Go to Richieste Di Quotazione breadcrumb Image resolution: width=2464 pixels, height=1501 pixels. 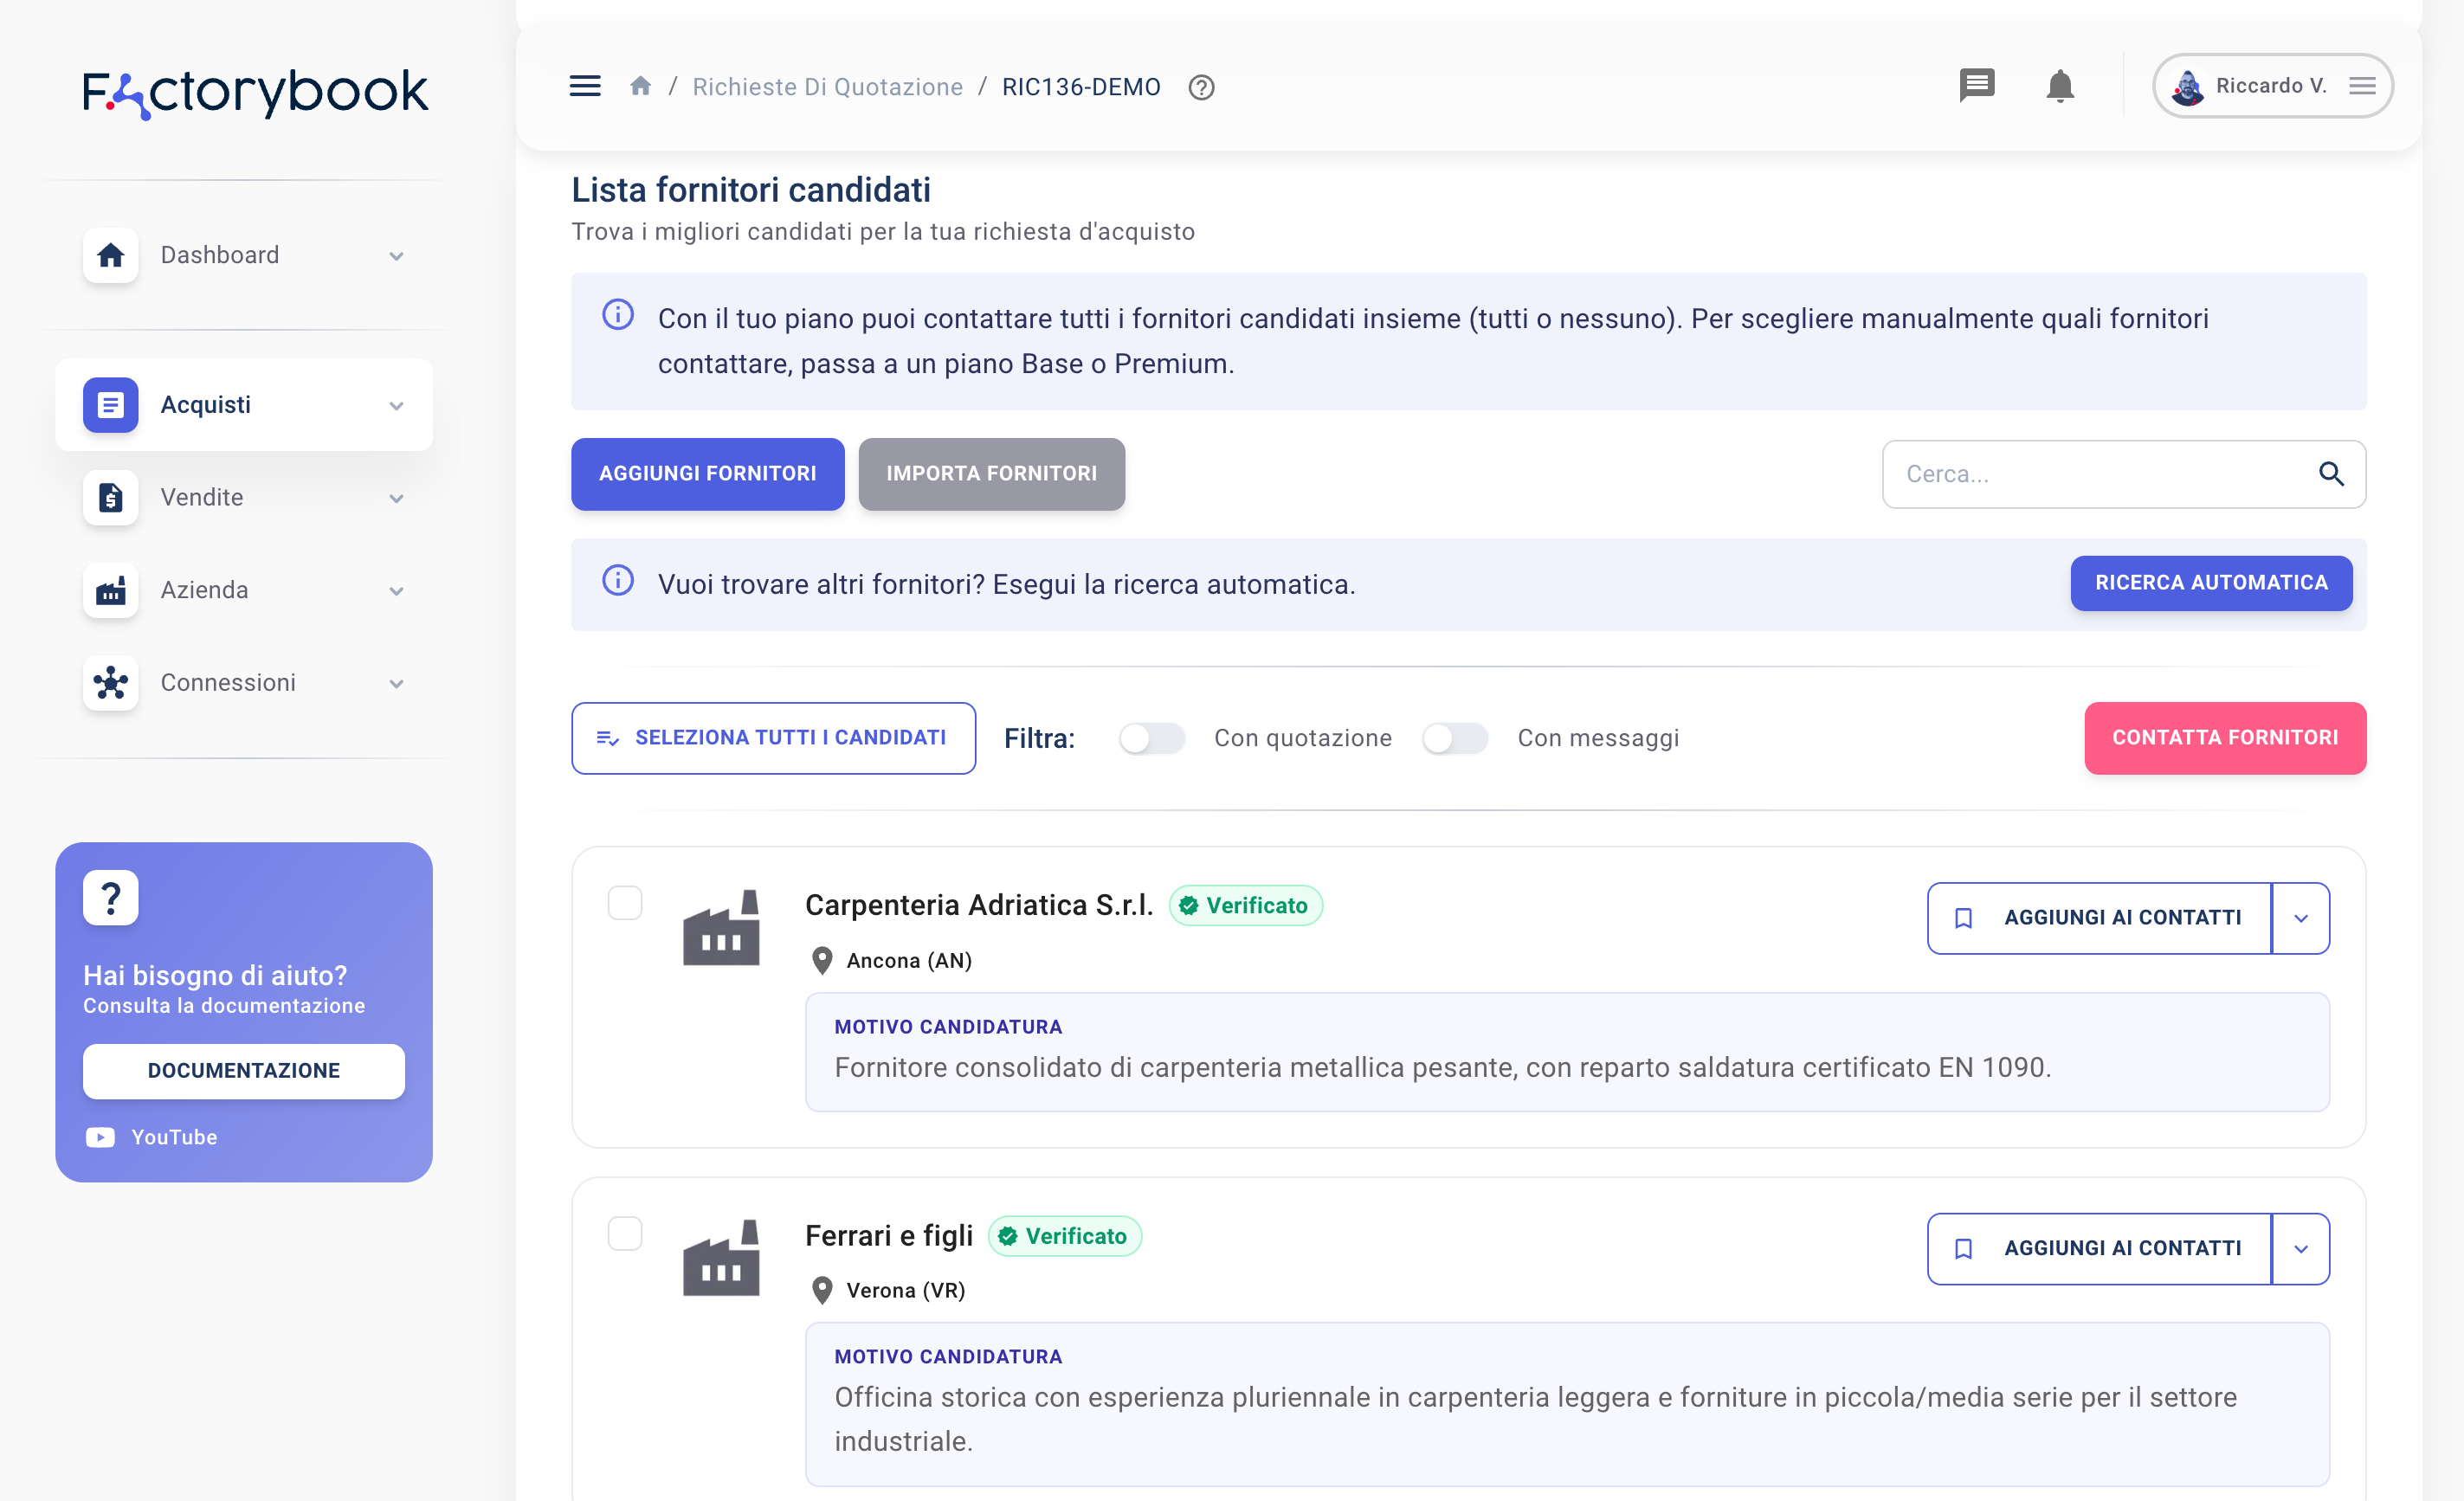click(x=827, y=87)
